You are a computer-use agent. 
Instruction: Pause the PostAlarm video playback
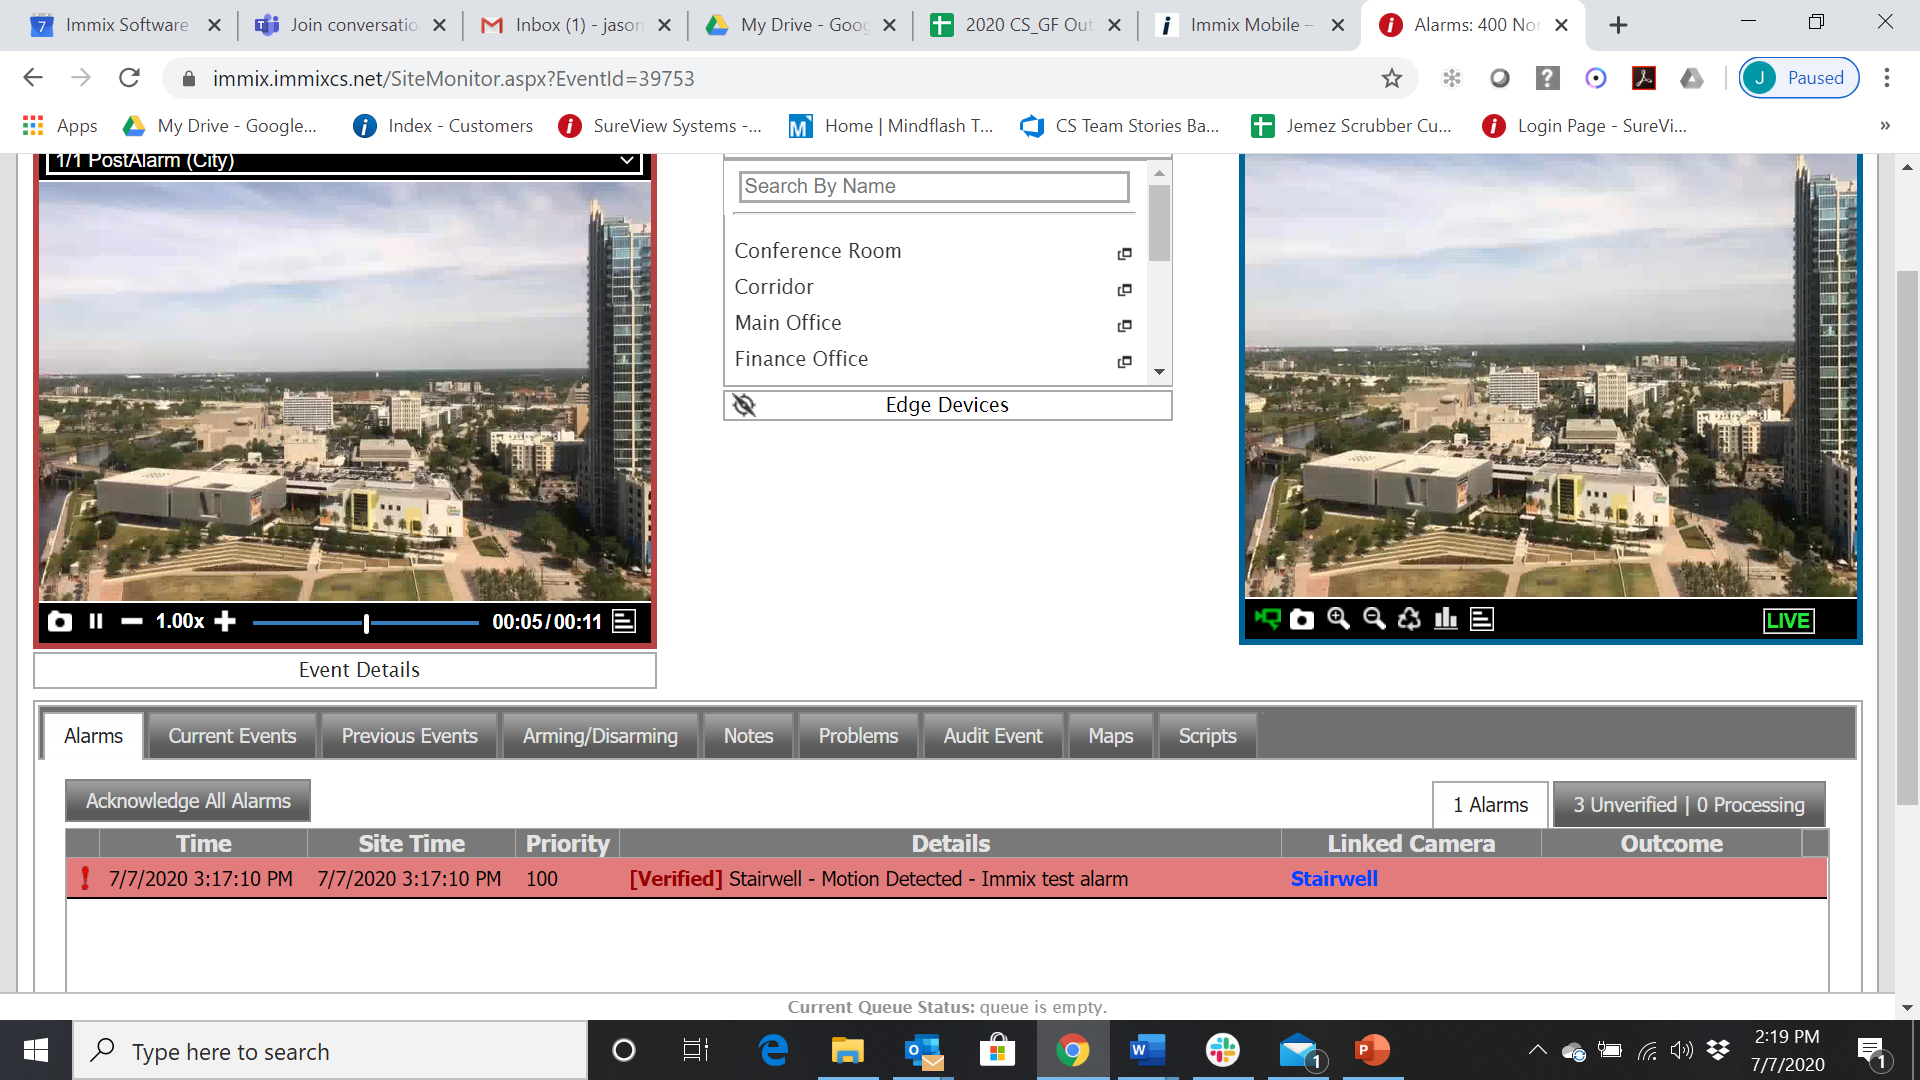pyautogui.click(x=95, y=621)
